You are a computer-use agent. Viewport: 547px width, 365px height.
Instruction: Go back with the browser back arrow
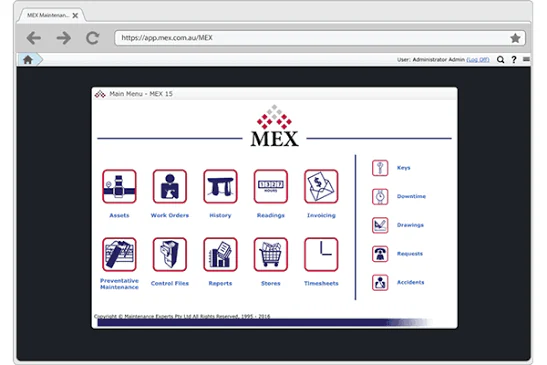tap(34, 38)
